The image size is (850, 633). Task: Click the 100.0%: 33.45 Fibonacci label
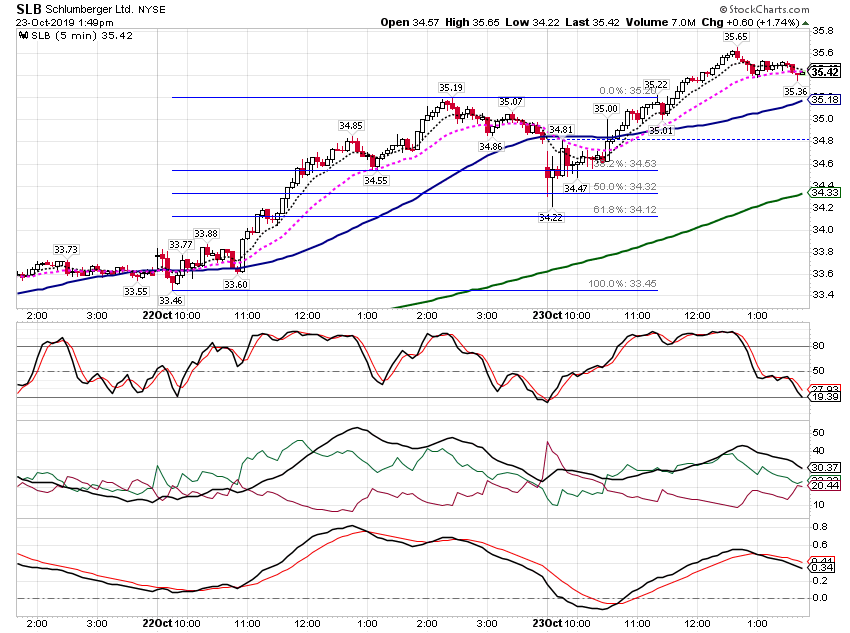point(622,284)
